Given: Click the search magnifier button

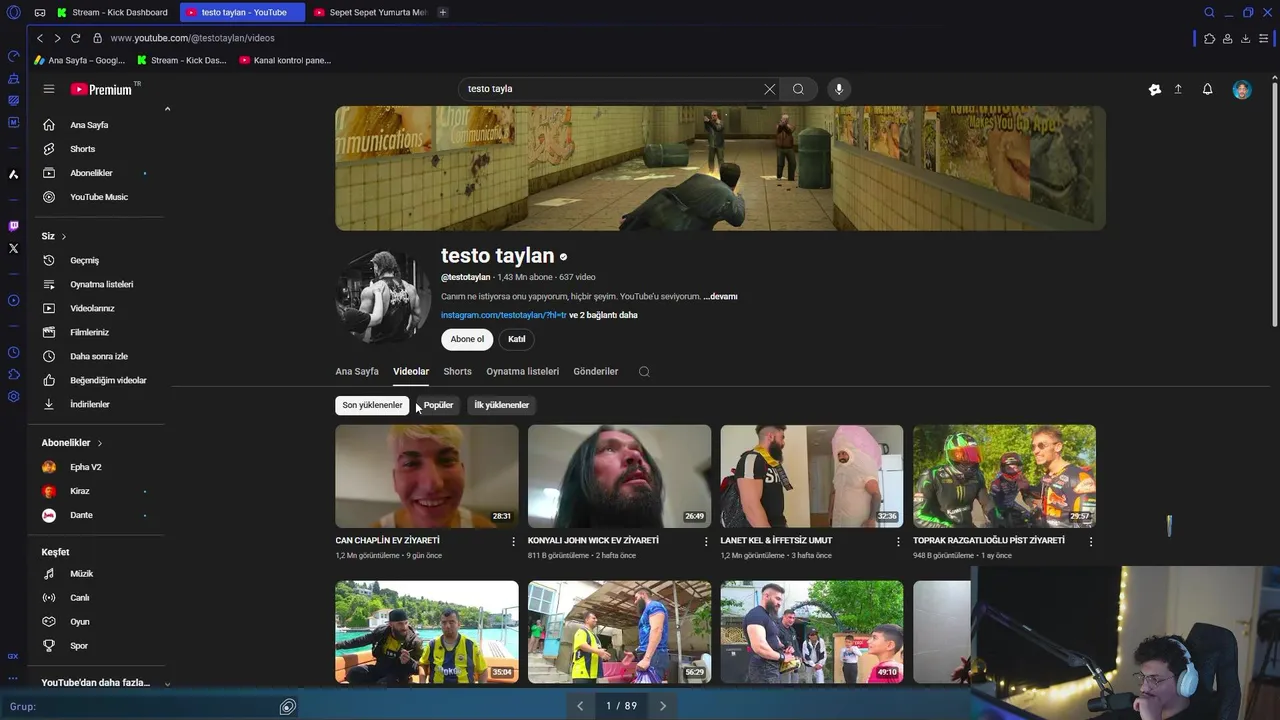Looking at the screenshot, I should tap(798, 89).
